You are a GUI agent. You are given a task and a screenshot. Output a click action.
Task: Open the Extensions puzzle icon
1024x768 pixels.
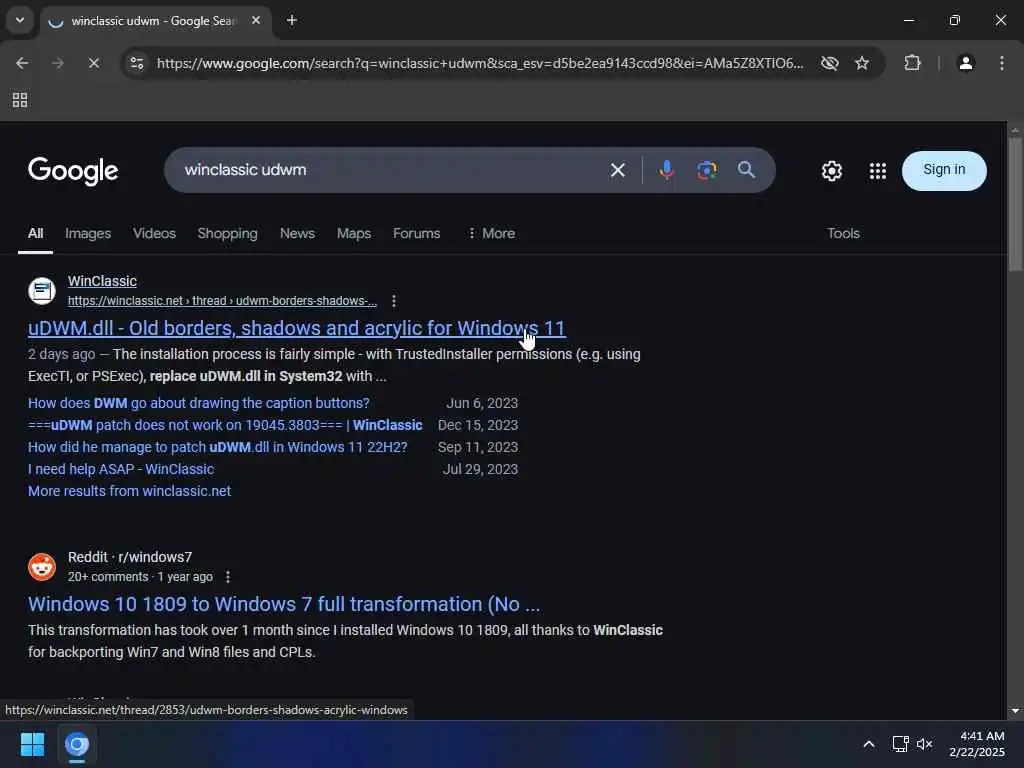click(912, 63)
